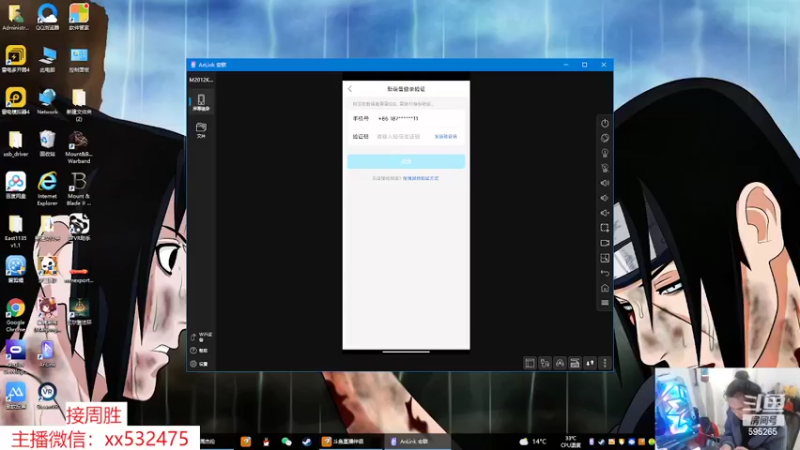Click the phone number field with +86
The image size is (800, 450).
[406, 118]
